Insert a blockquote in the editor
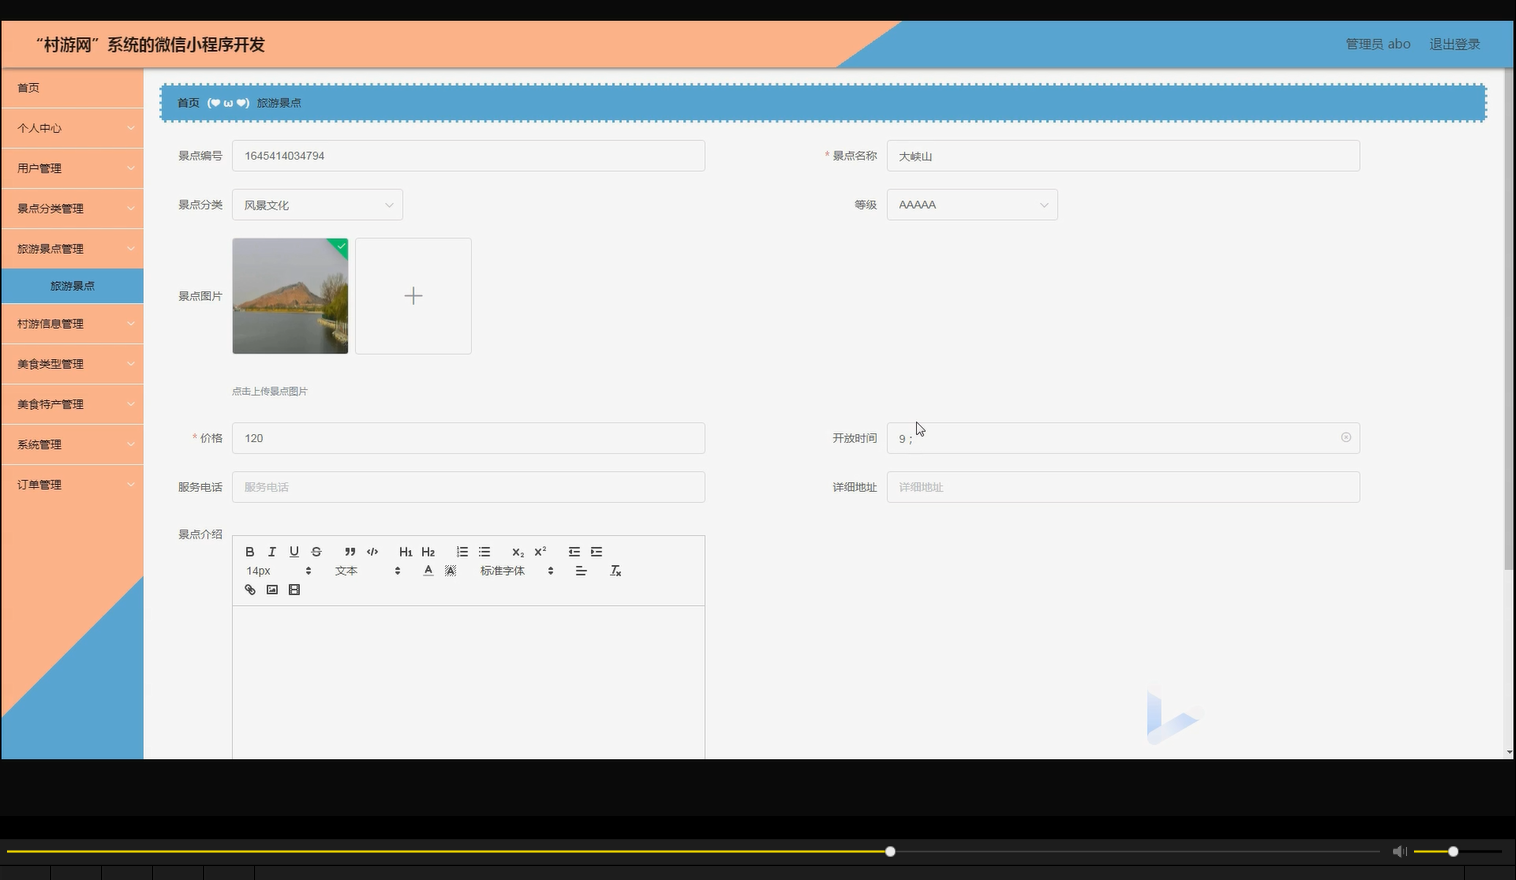 (x=350, y=552)
